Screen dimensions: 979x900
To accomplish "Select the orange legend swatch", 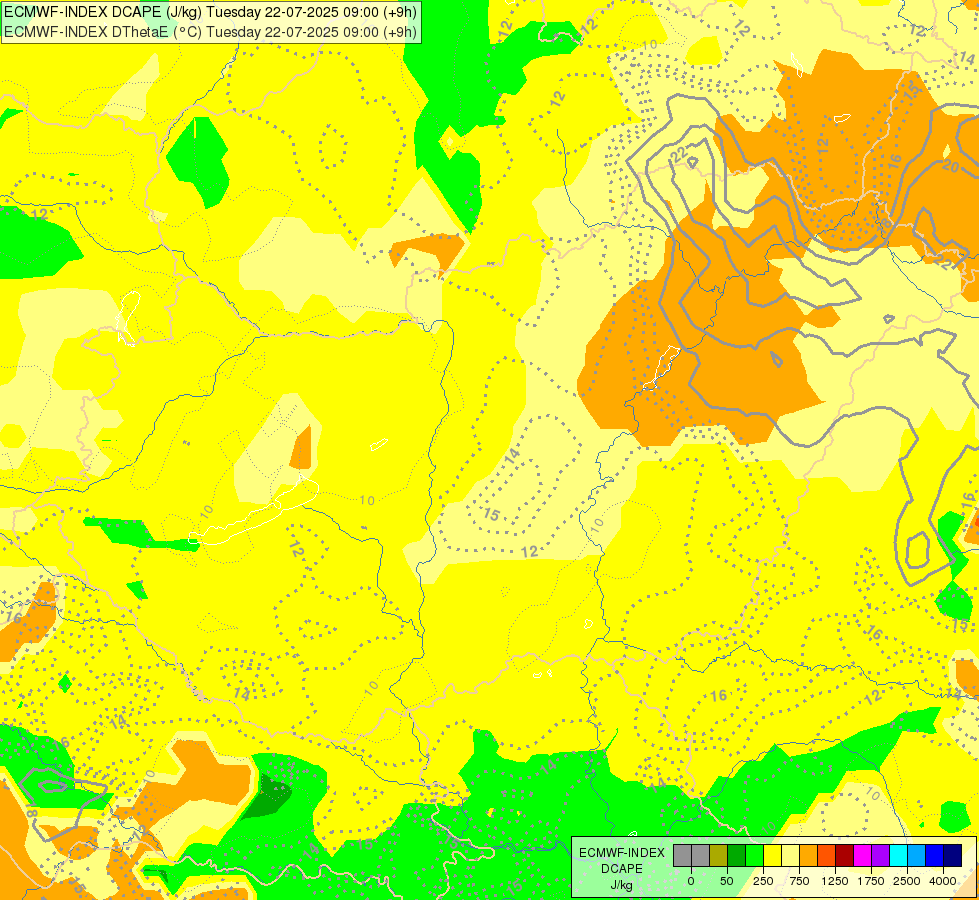I will pyautogui.click(x=809, y=855).
